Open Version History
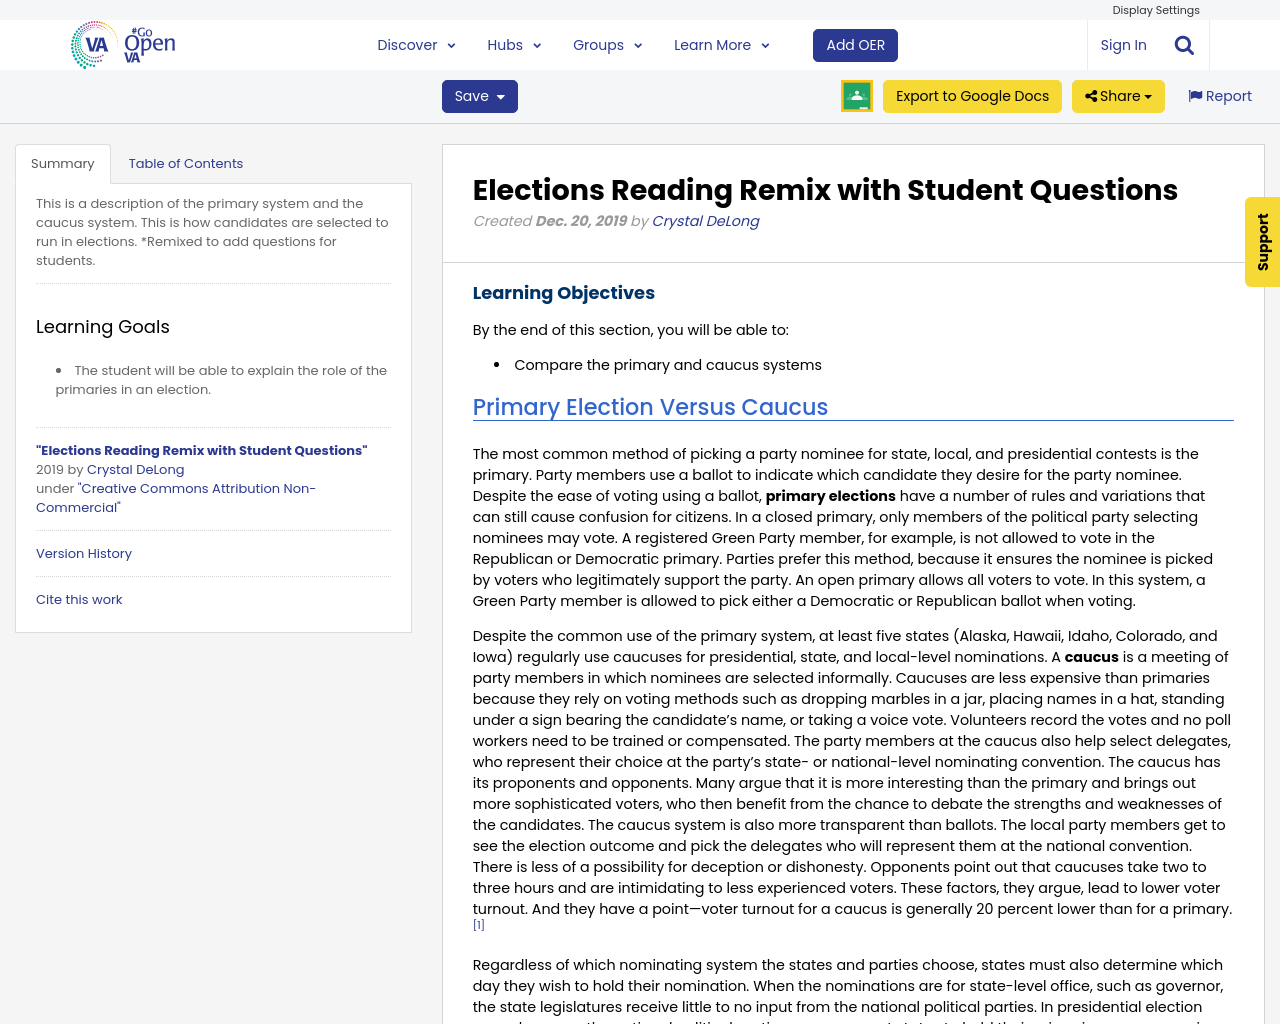Viewport: 1280px width, 1024px height. click(83, 552)
